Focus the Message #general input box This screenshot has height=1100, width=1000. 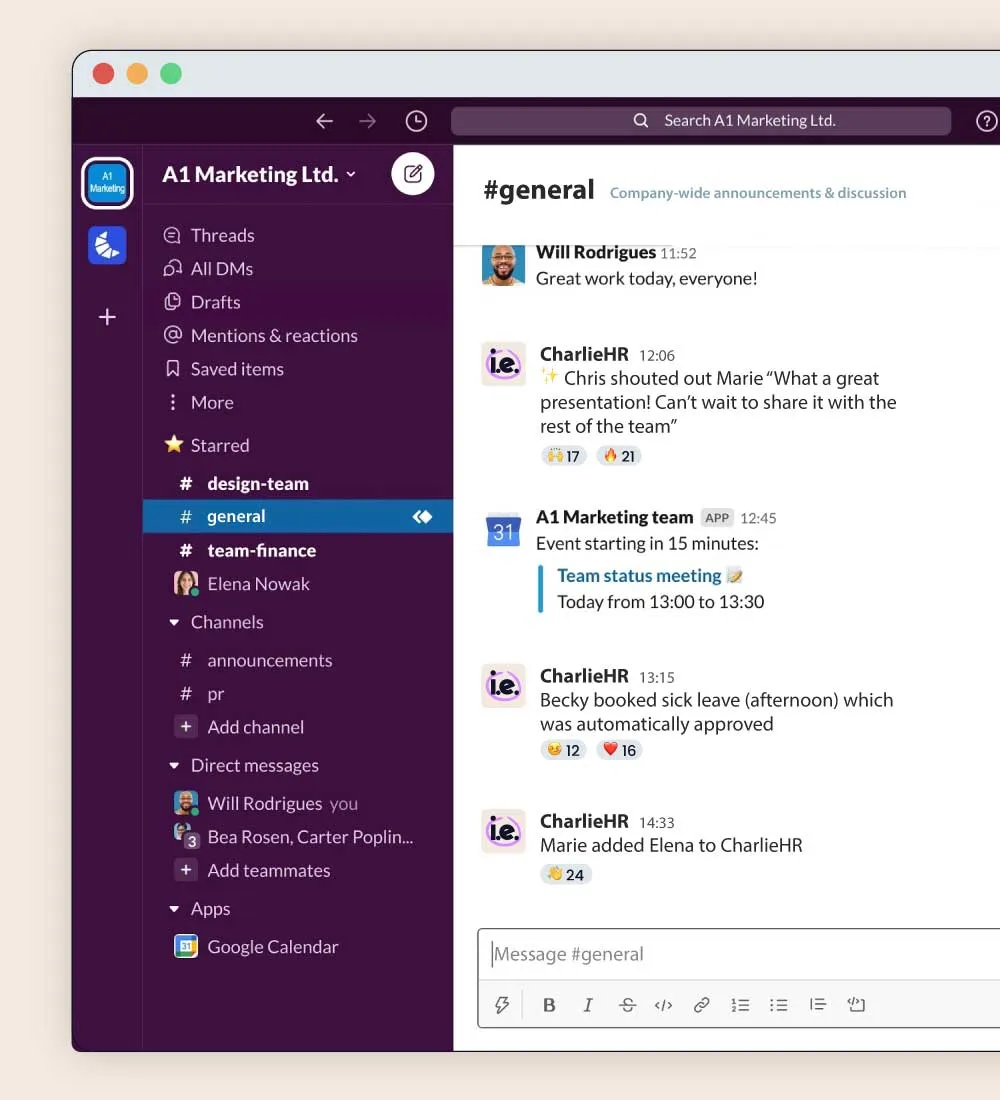click(739, 954)
